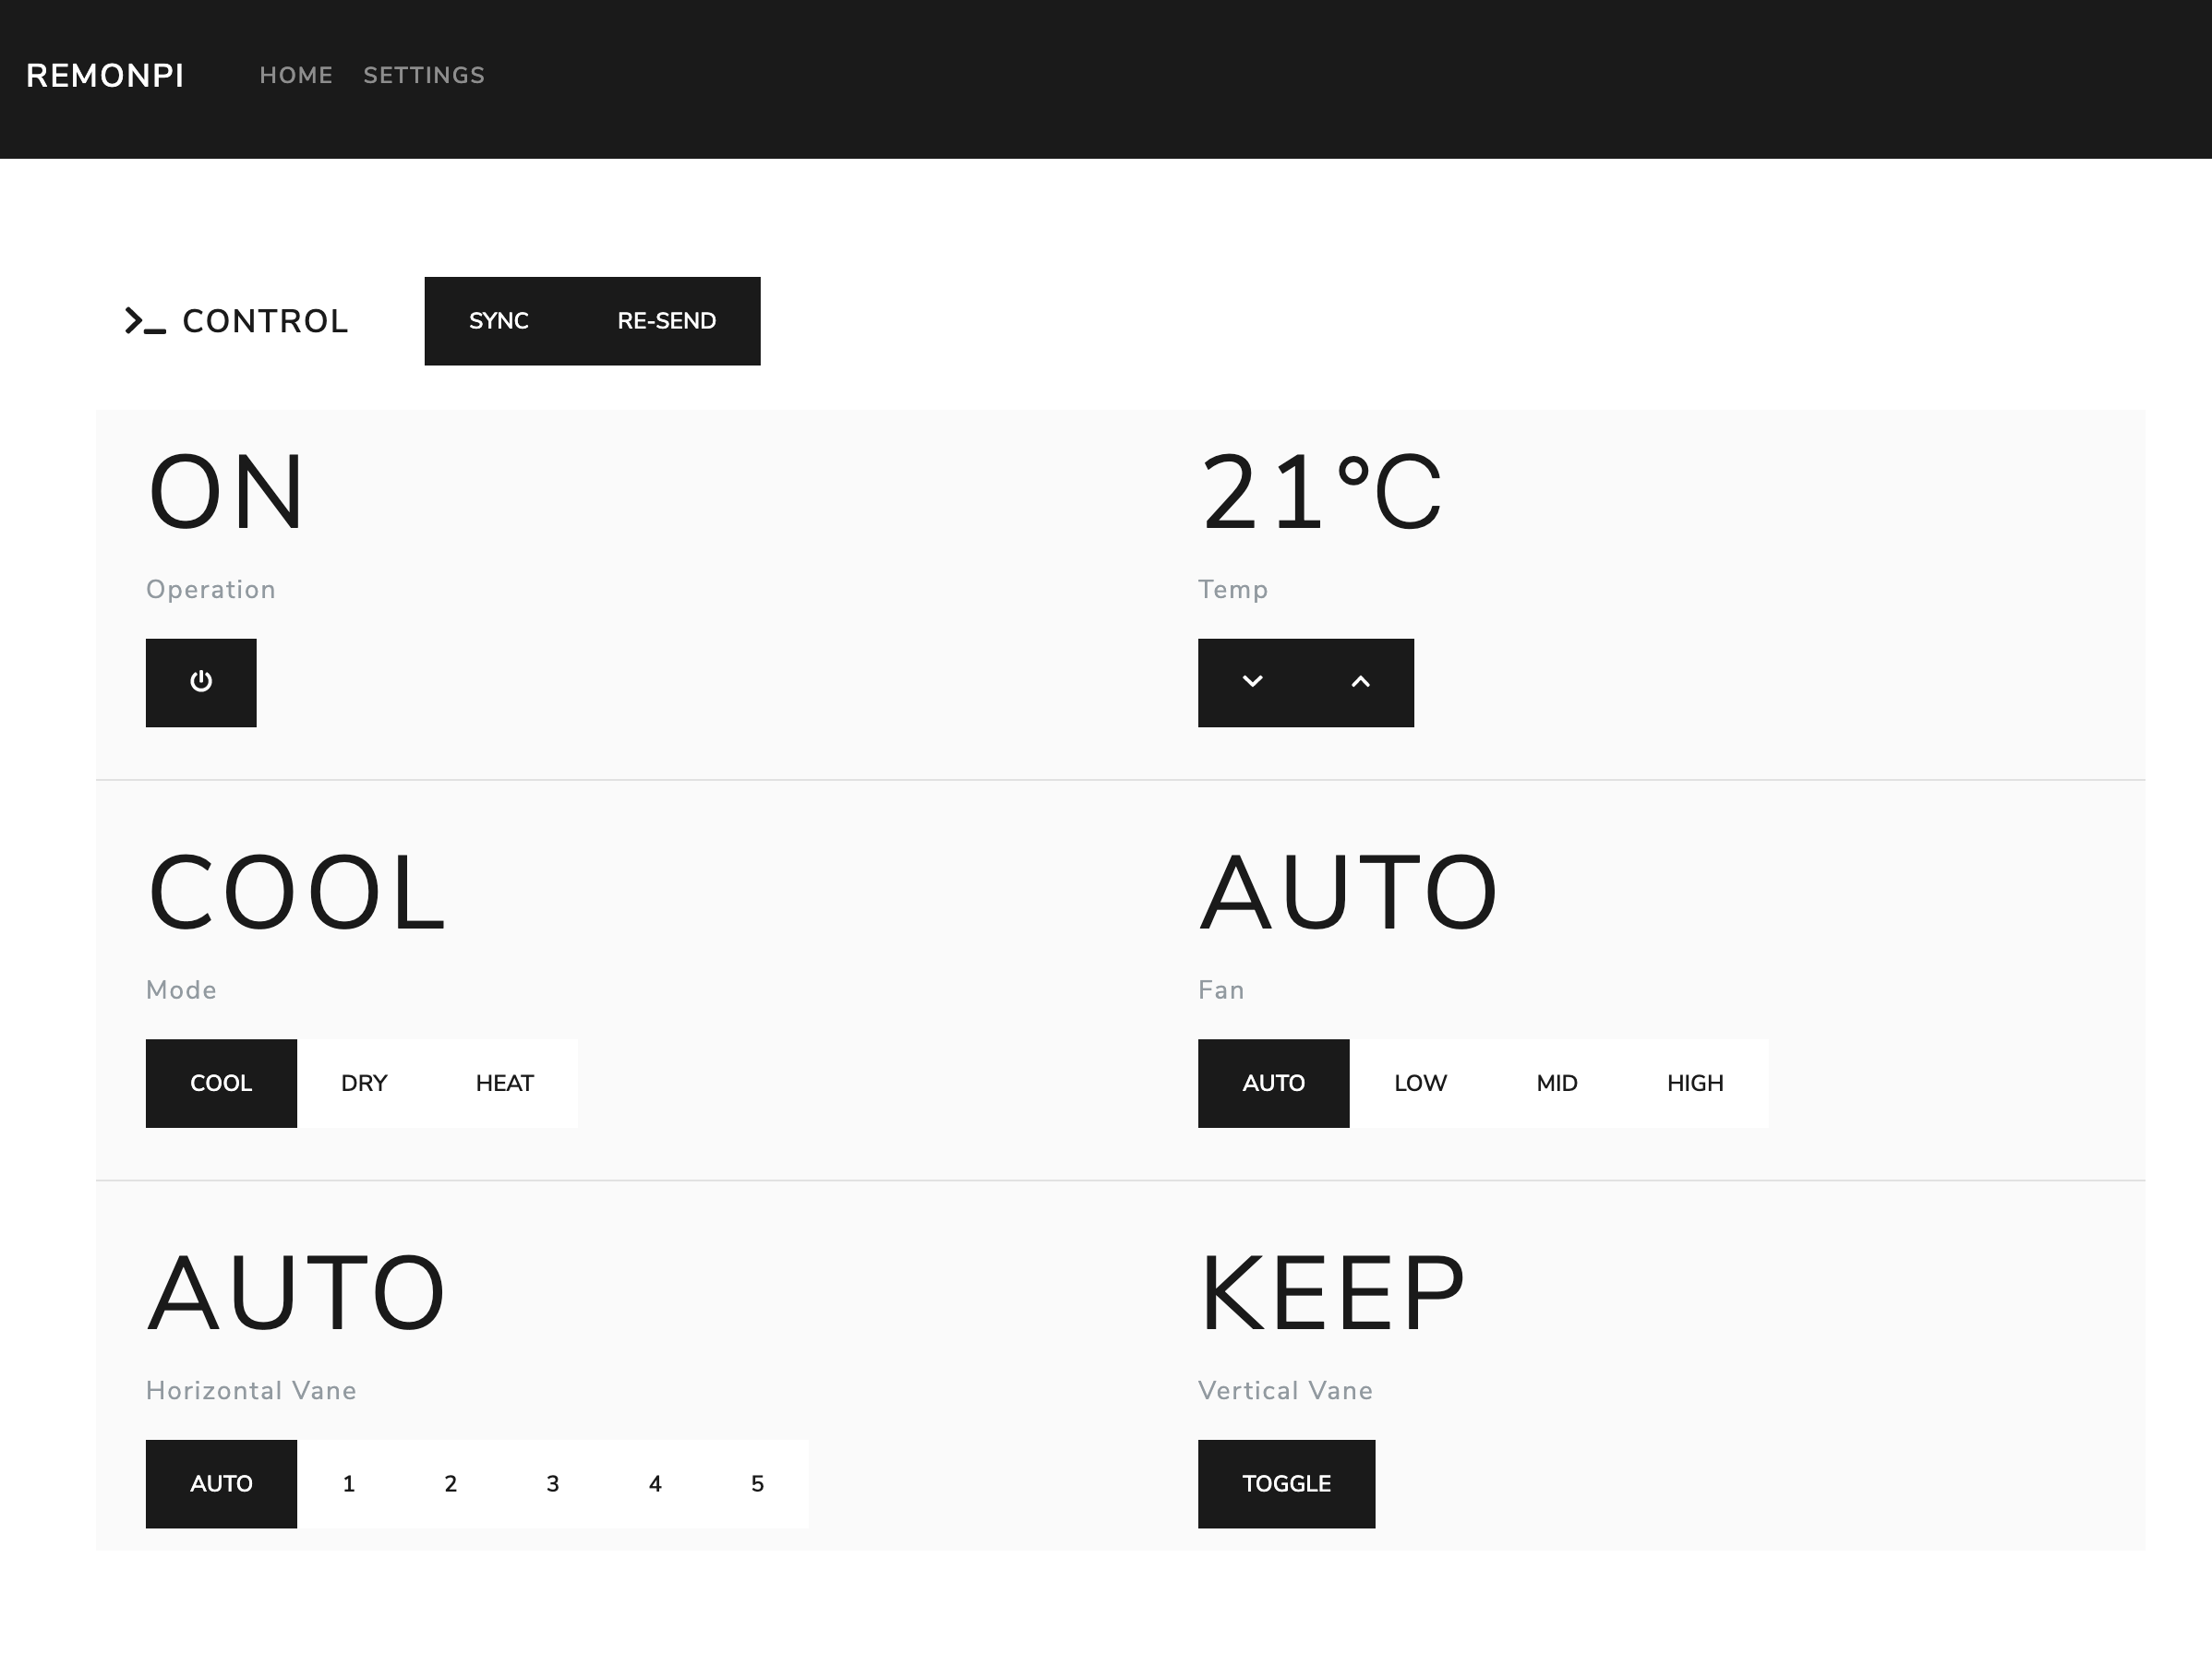
Task: Toggle the vertical vane
Action: tap(1286, 1483)
